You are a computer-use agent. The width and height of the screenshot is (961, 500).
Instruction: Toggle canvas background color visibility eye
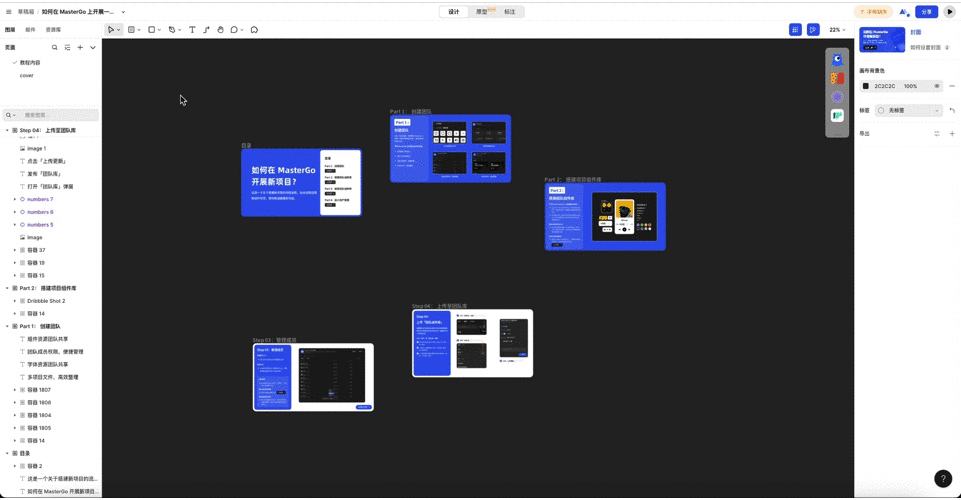936,86
